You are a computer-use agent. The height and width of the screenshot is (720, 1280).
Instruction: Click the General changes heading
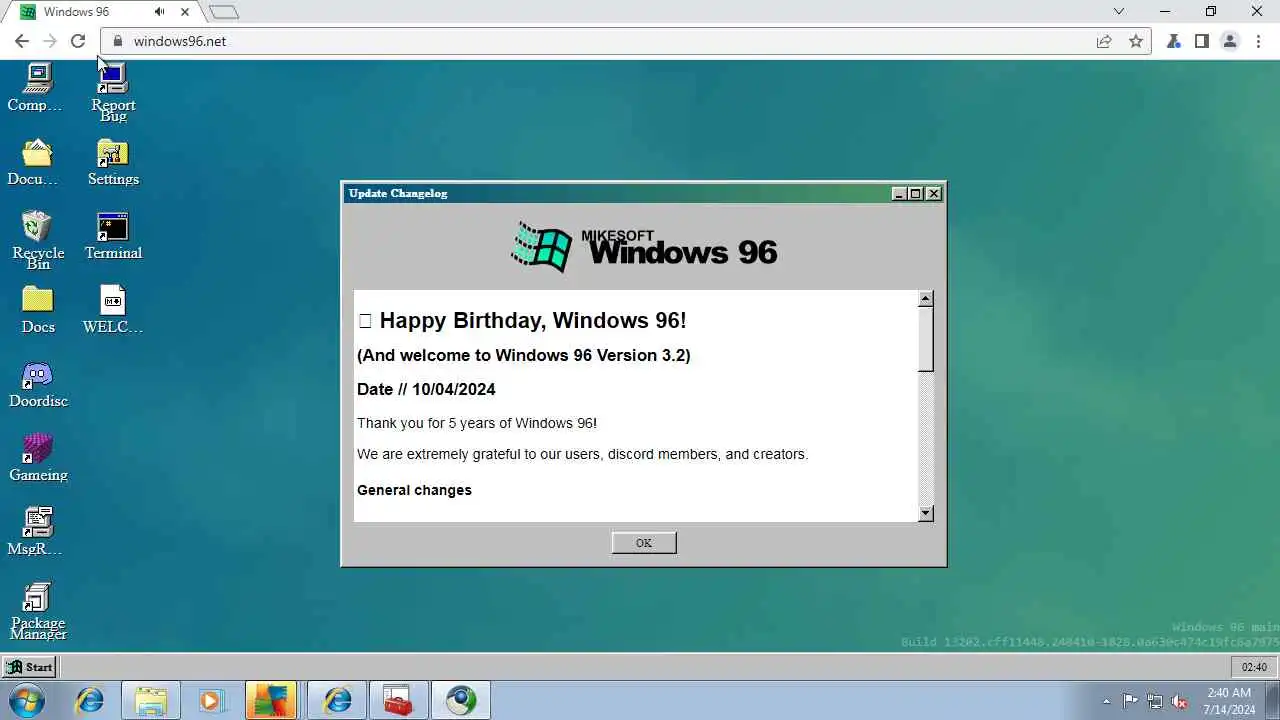point(414,490)
